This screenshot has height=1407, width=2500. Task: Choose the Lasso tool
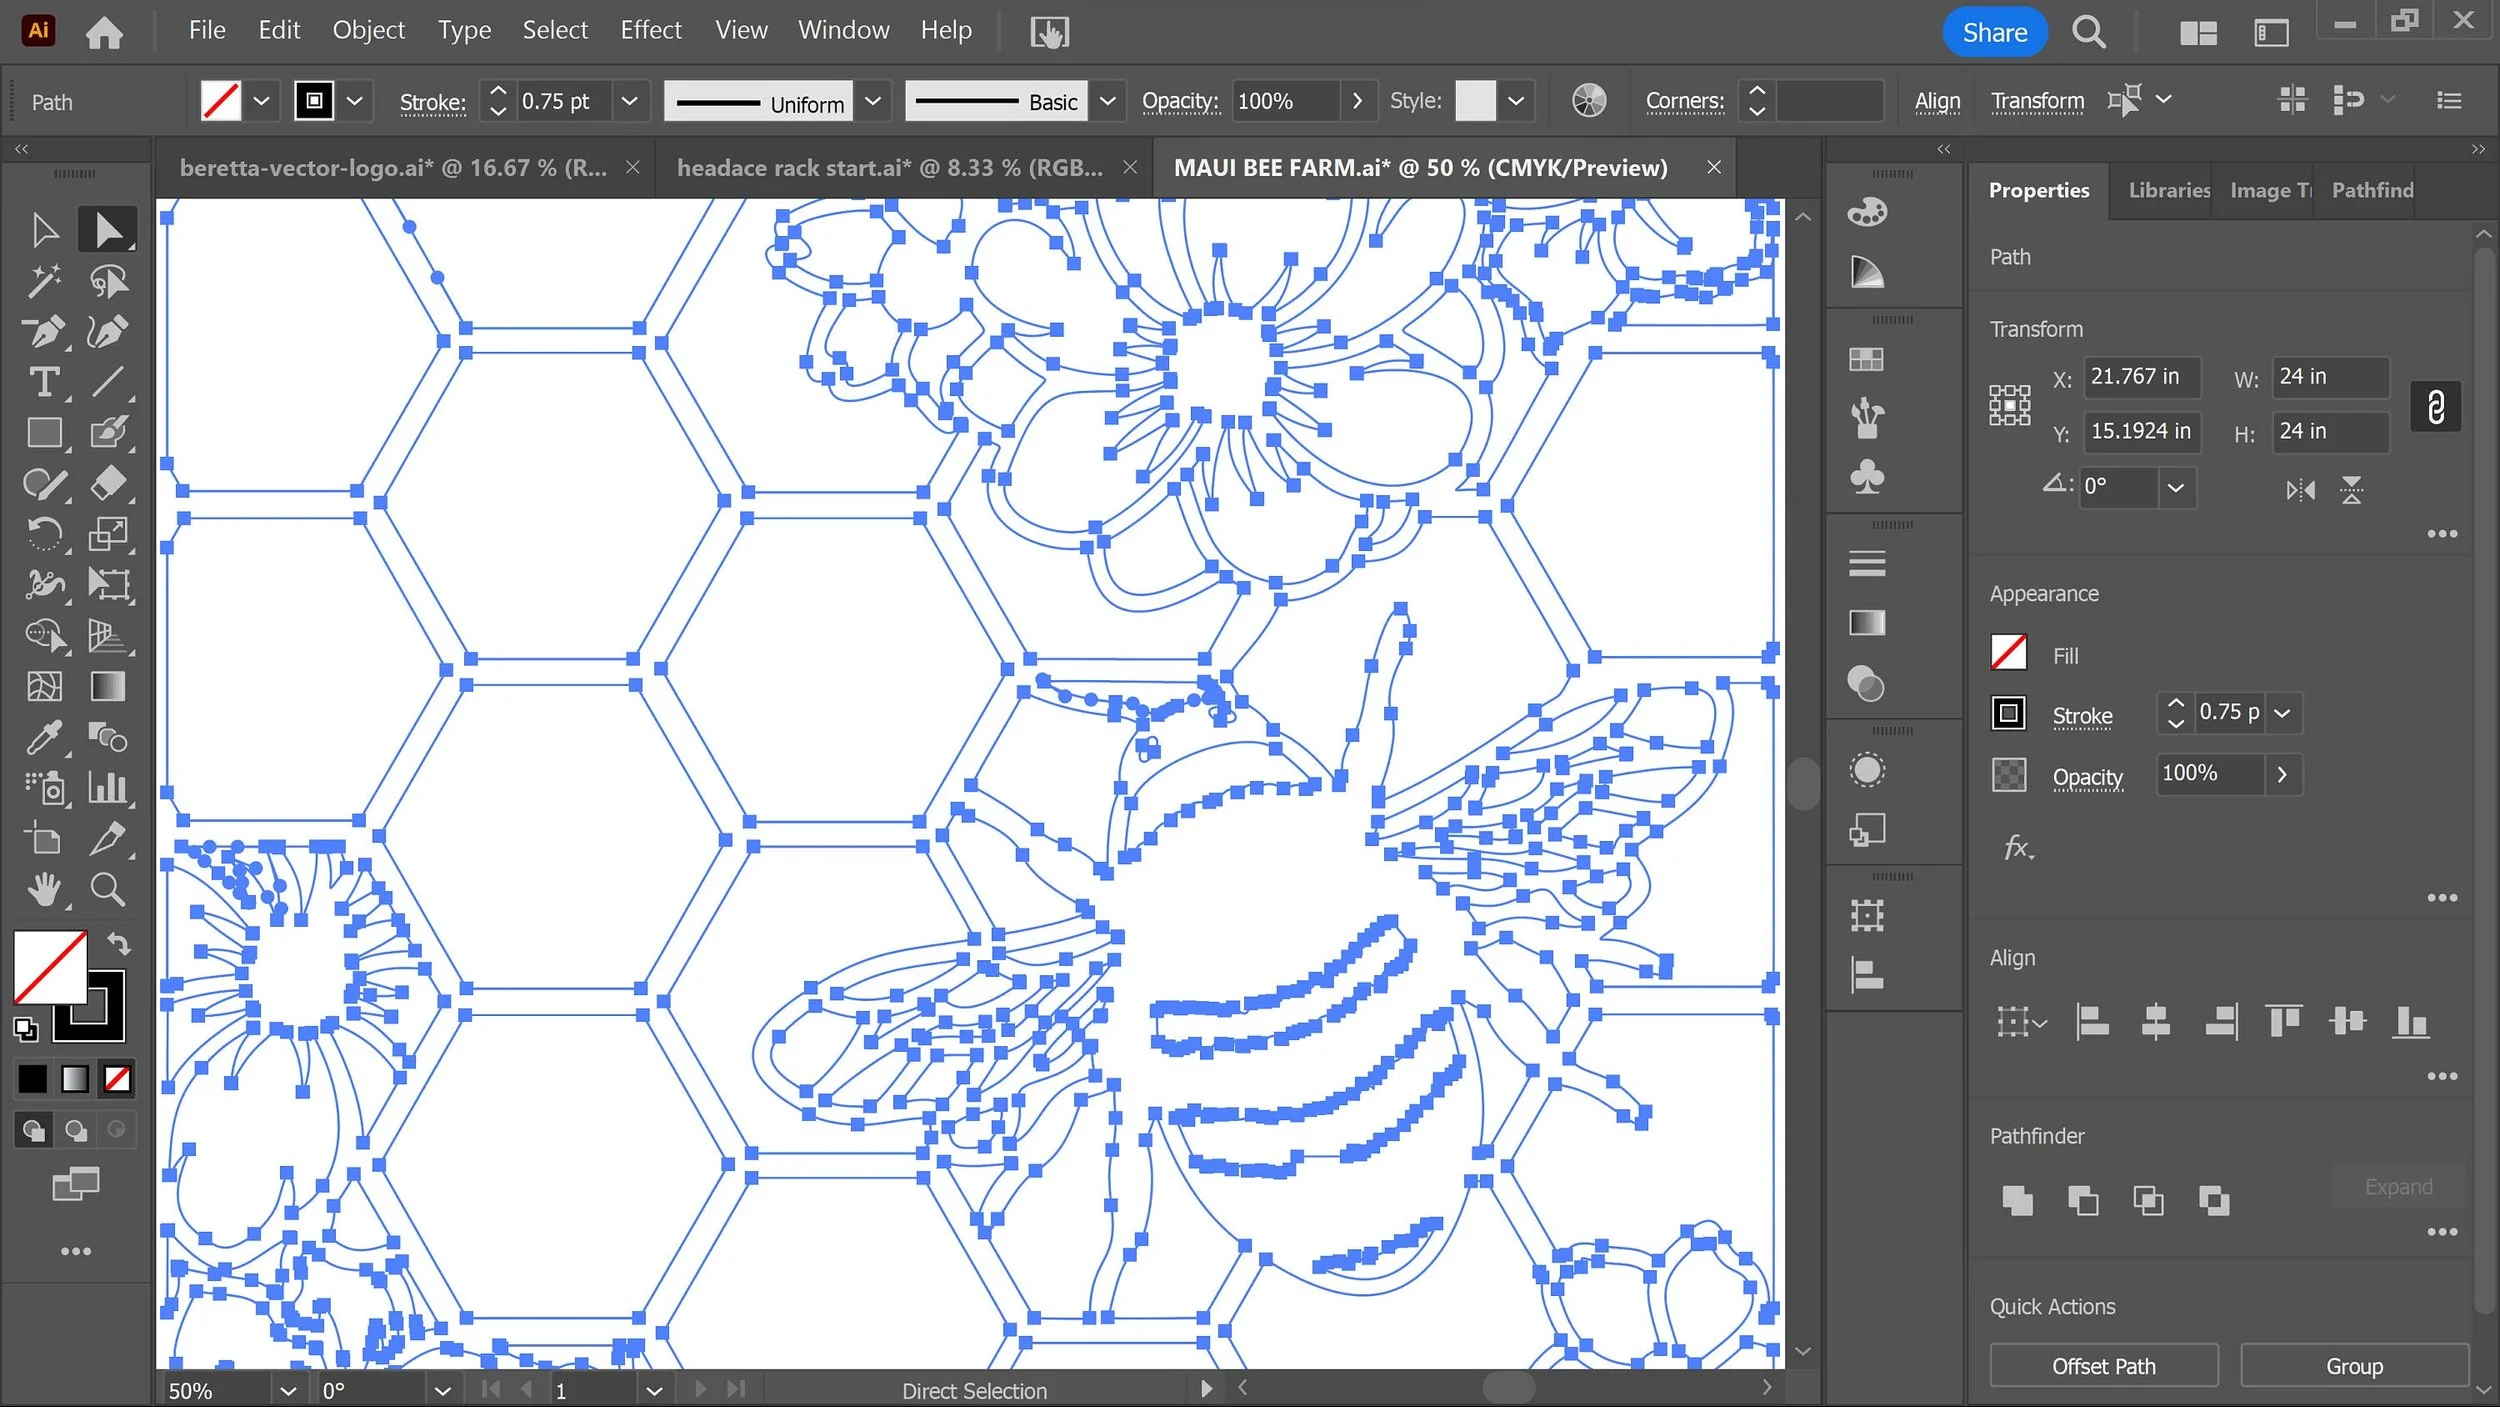click(x=107, y=281)
